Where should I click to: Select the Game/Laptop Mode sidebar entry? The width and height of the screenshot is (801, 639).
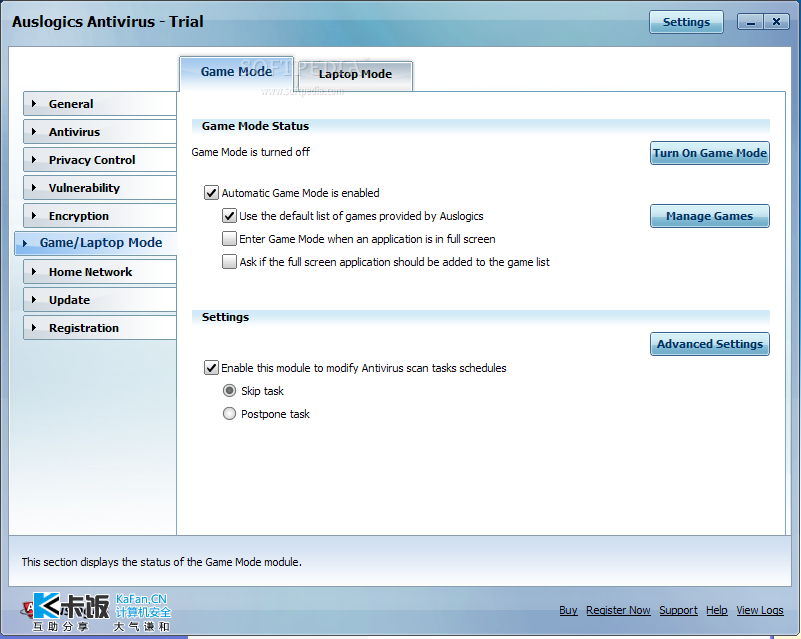[x=96, y=243]
